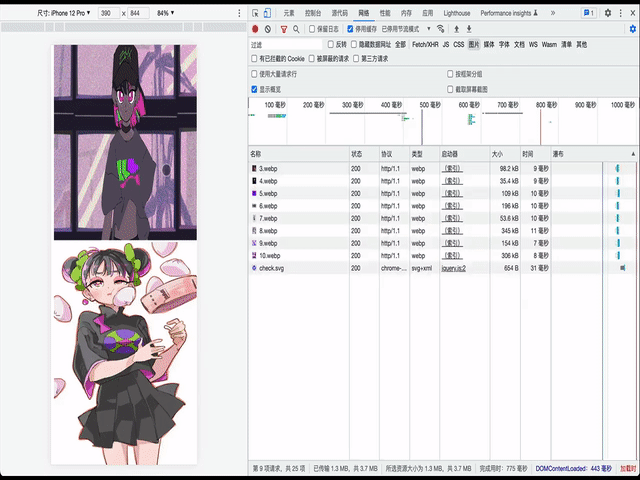The width and height of the screenshot is (640, 480).
Task: Open DevTools settings gear icon
Action: [x=608, y=13]
